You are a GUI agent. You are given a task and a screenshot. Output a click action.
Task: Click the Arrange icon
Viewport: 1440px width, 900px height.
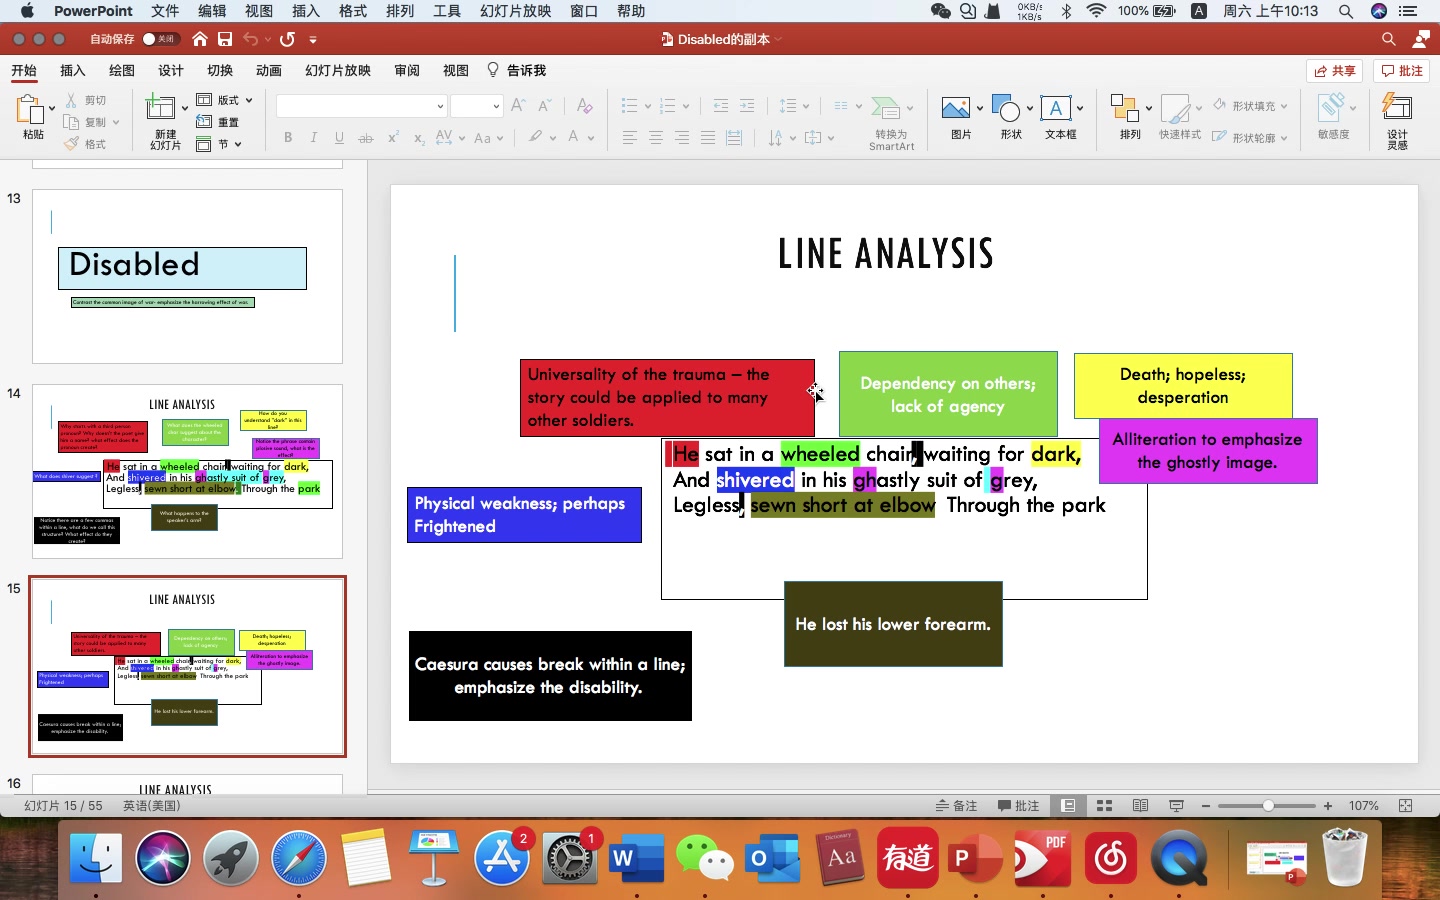coord(1125,108)
